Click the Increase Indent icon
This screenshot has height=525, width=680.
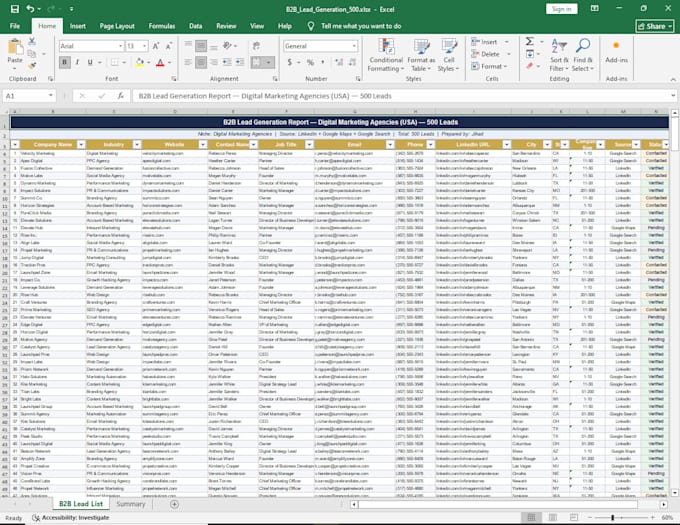point(240,62)
